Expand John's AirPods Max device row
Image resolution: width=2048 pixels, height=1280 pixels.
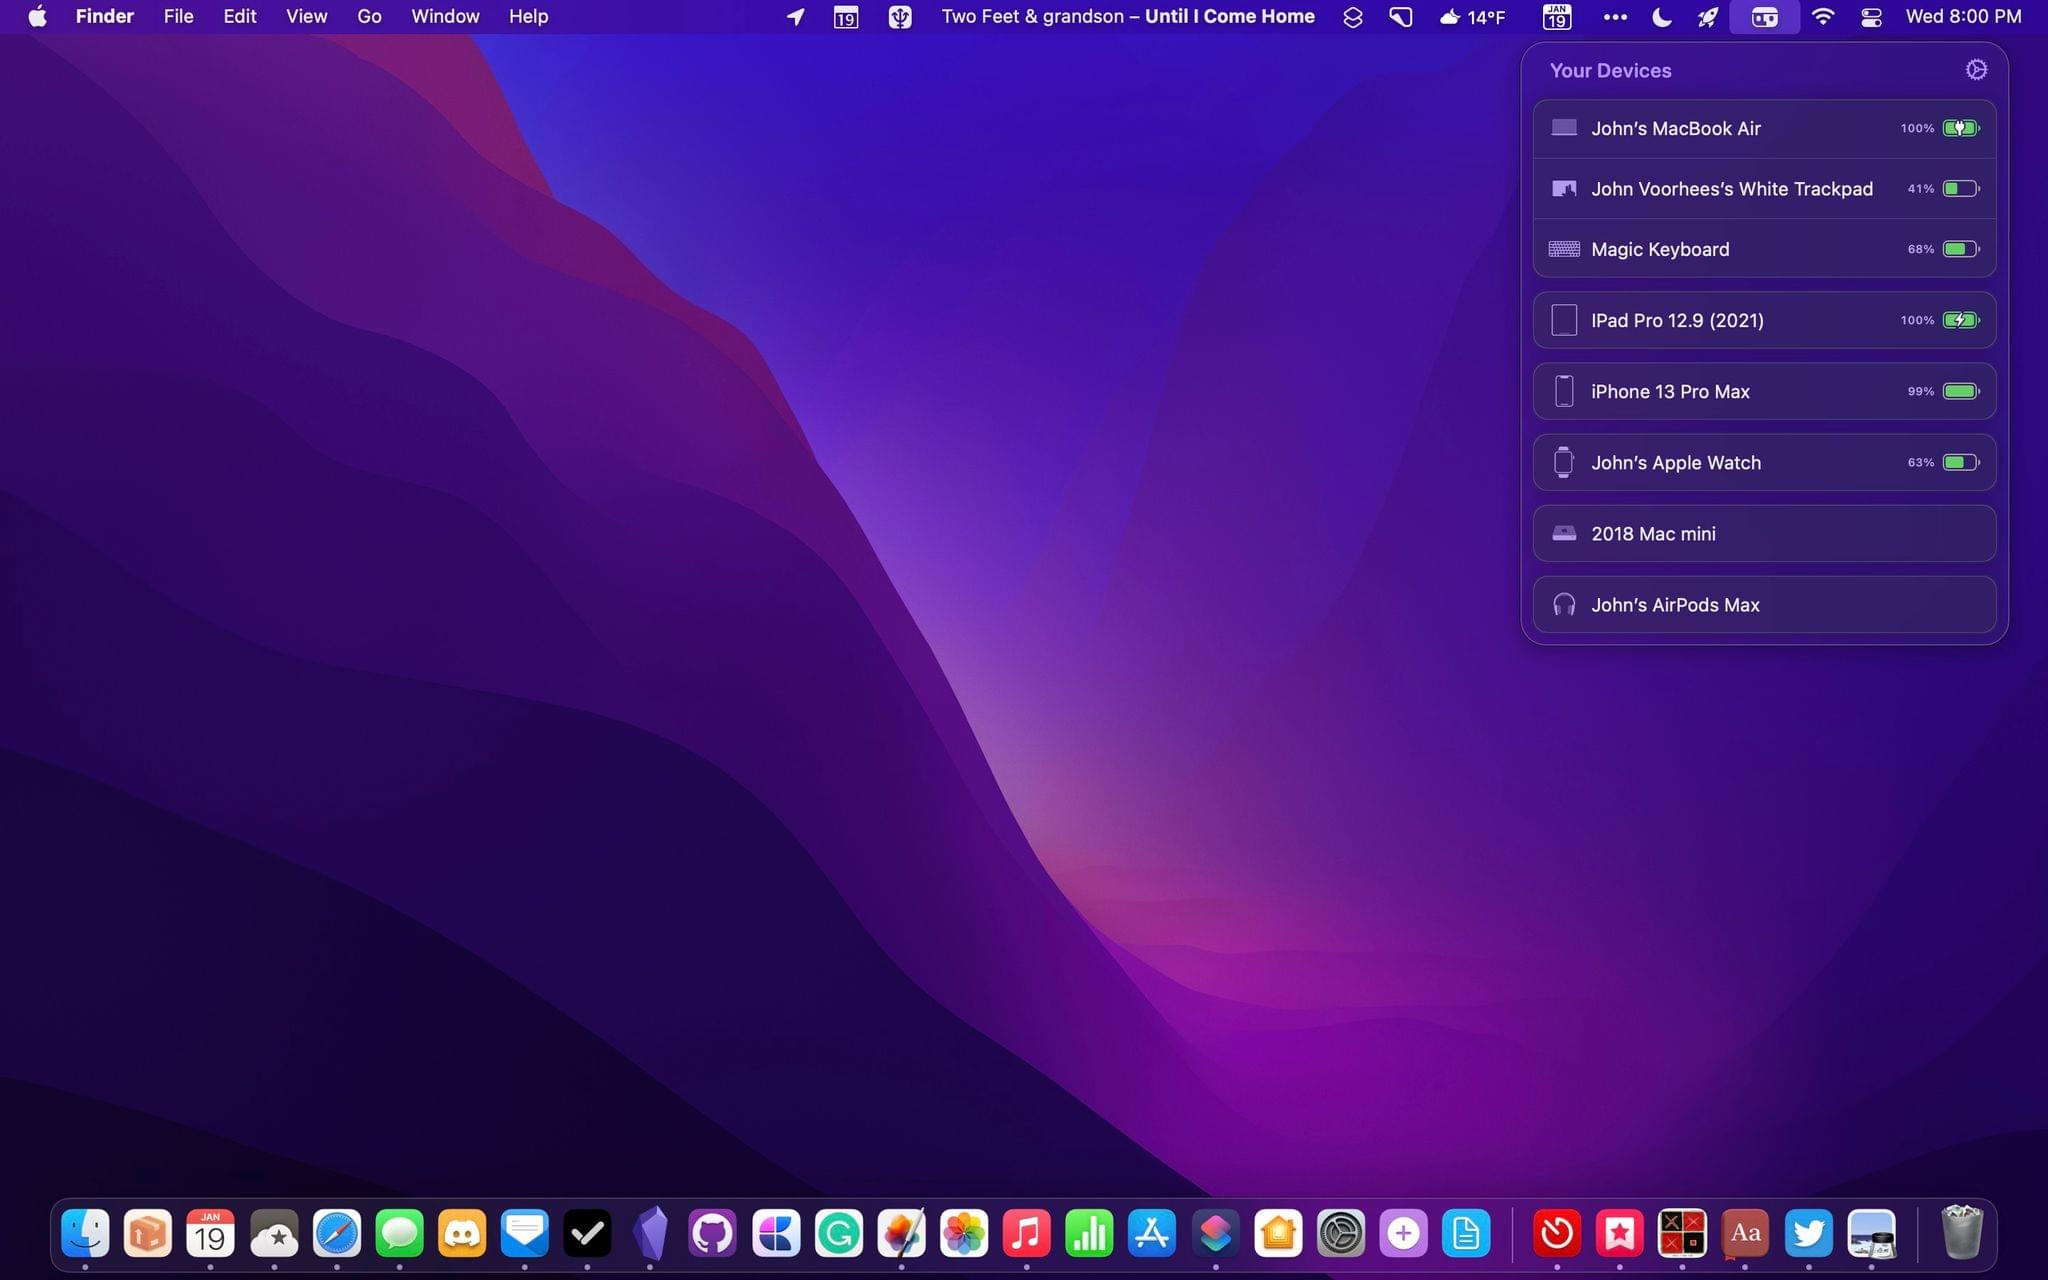coord(1763,605)
